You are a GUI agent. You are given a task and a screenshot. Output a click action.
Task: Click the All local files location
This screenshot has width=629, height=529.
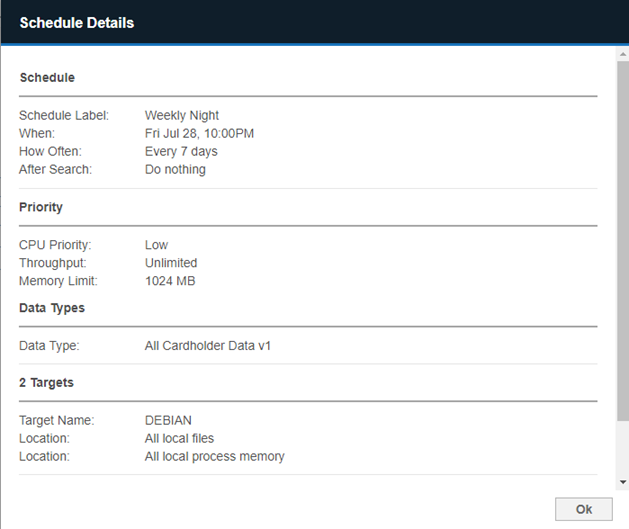(179, 439)
